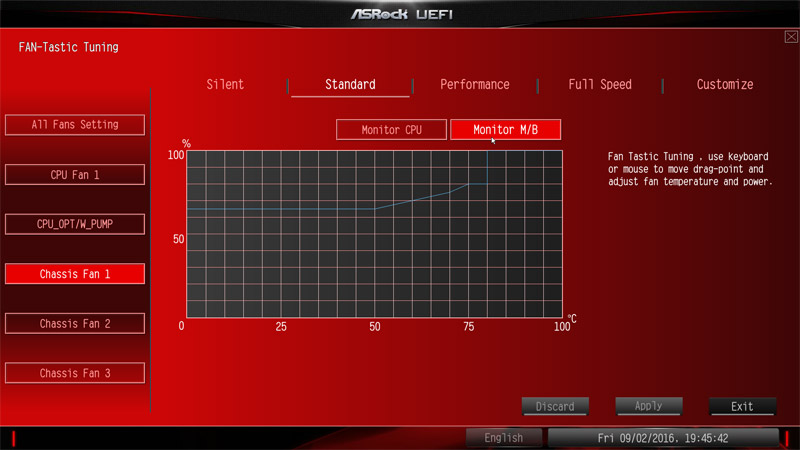800x450 pixels.
Task: Apply the fan settings
Action: click(x=648, y=406)
